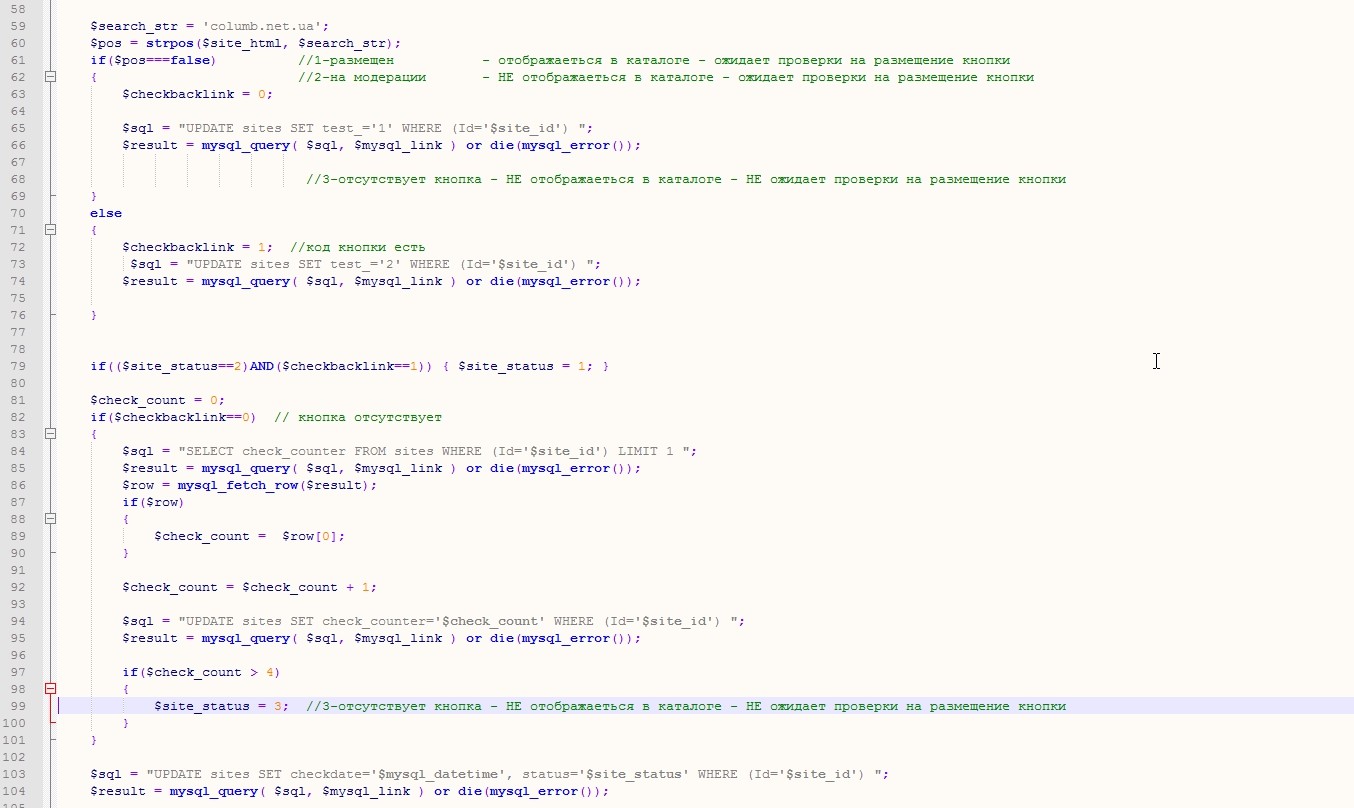
Task: Click '$site_status = 3;' on line 99
Action: click(222, 706)
